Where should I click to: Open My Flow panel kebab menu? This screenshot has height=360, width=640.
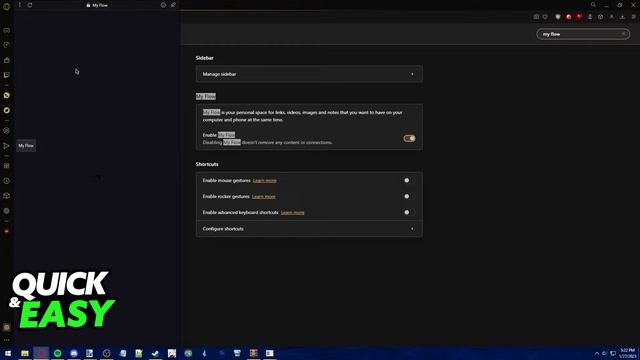(20, 5)
